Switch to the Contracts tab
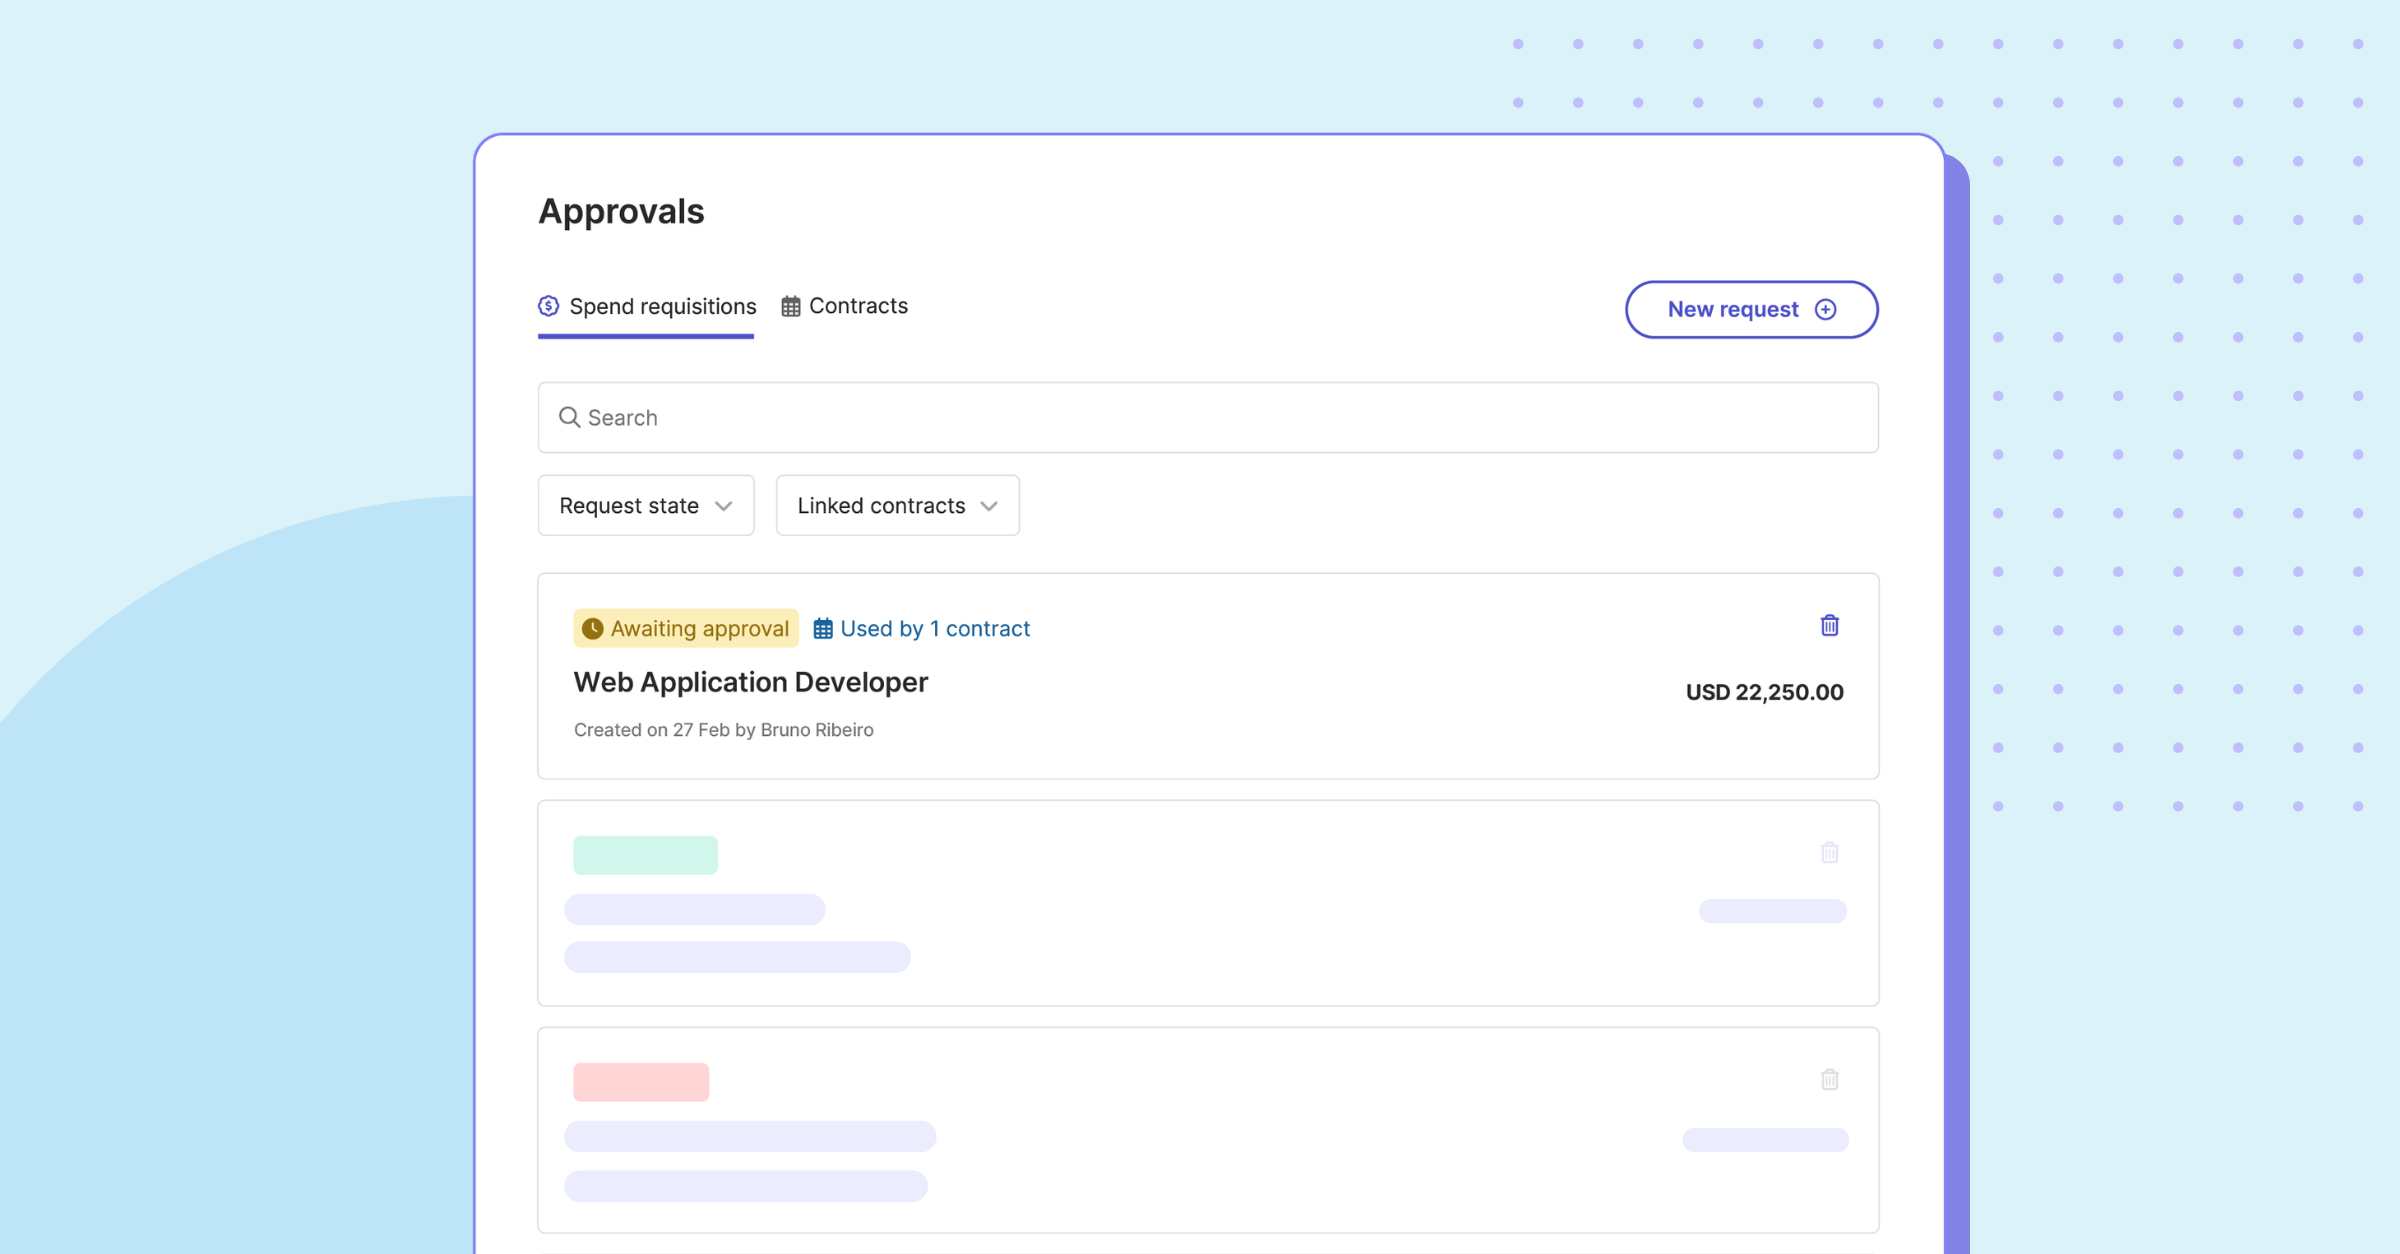The width and height of the screenshot is (2400, 1254). pos(857,306)
